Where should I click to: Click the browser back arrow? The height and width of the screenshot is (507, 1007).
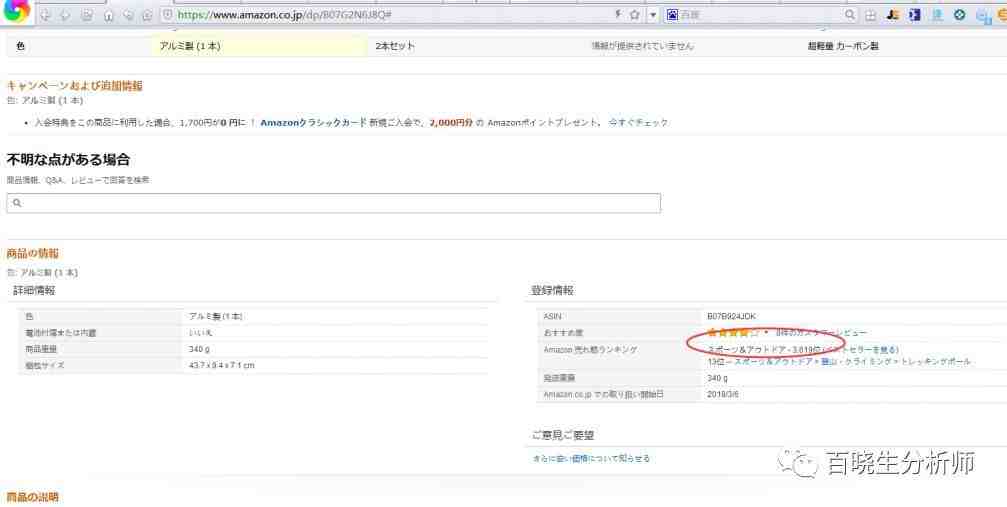tap(45, 15)
